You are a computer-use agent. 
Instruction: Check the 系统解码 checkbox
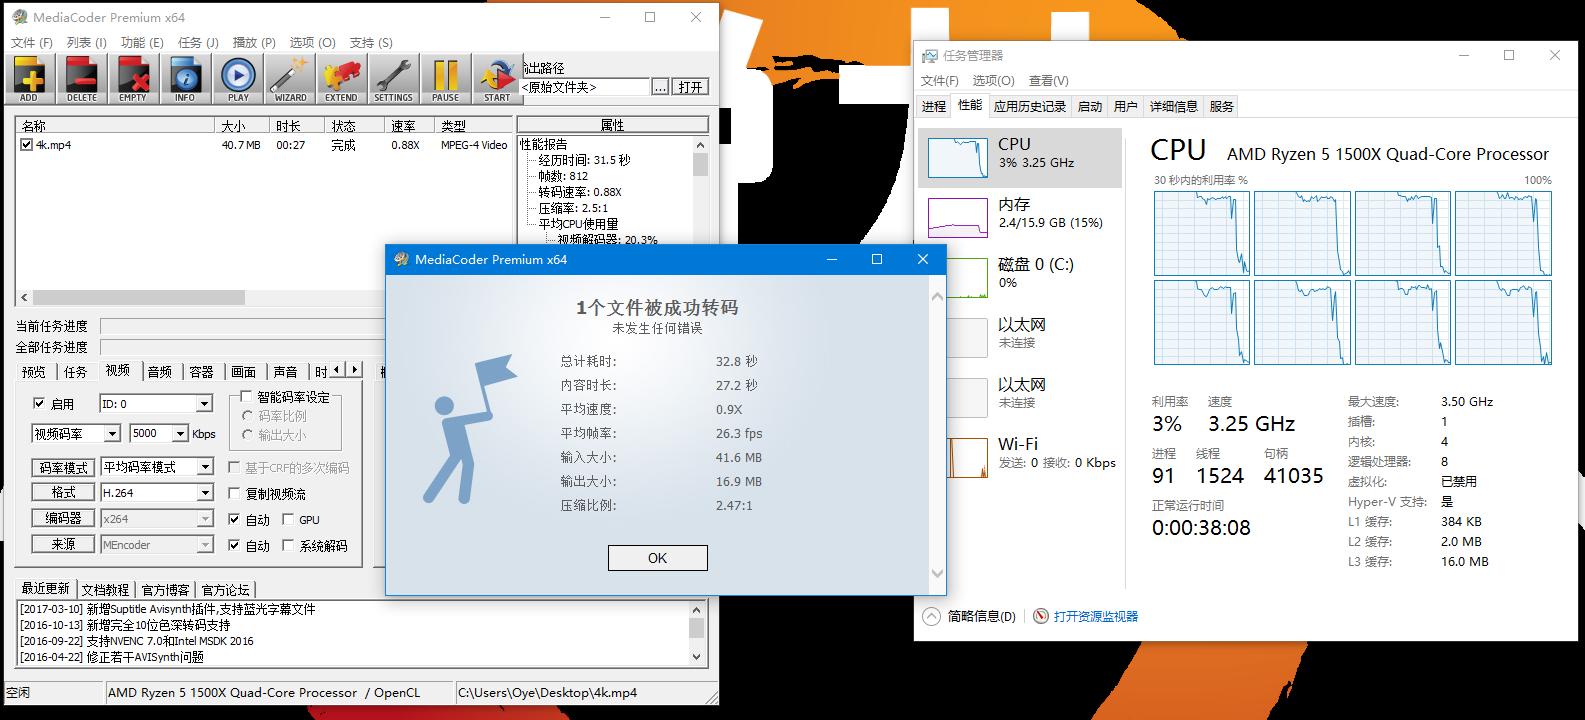point(288,546)
